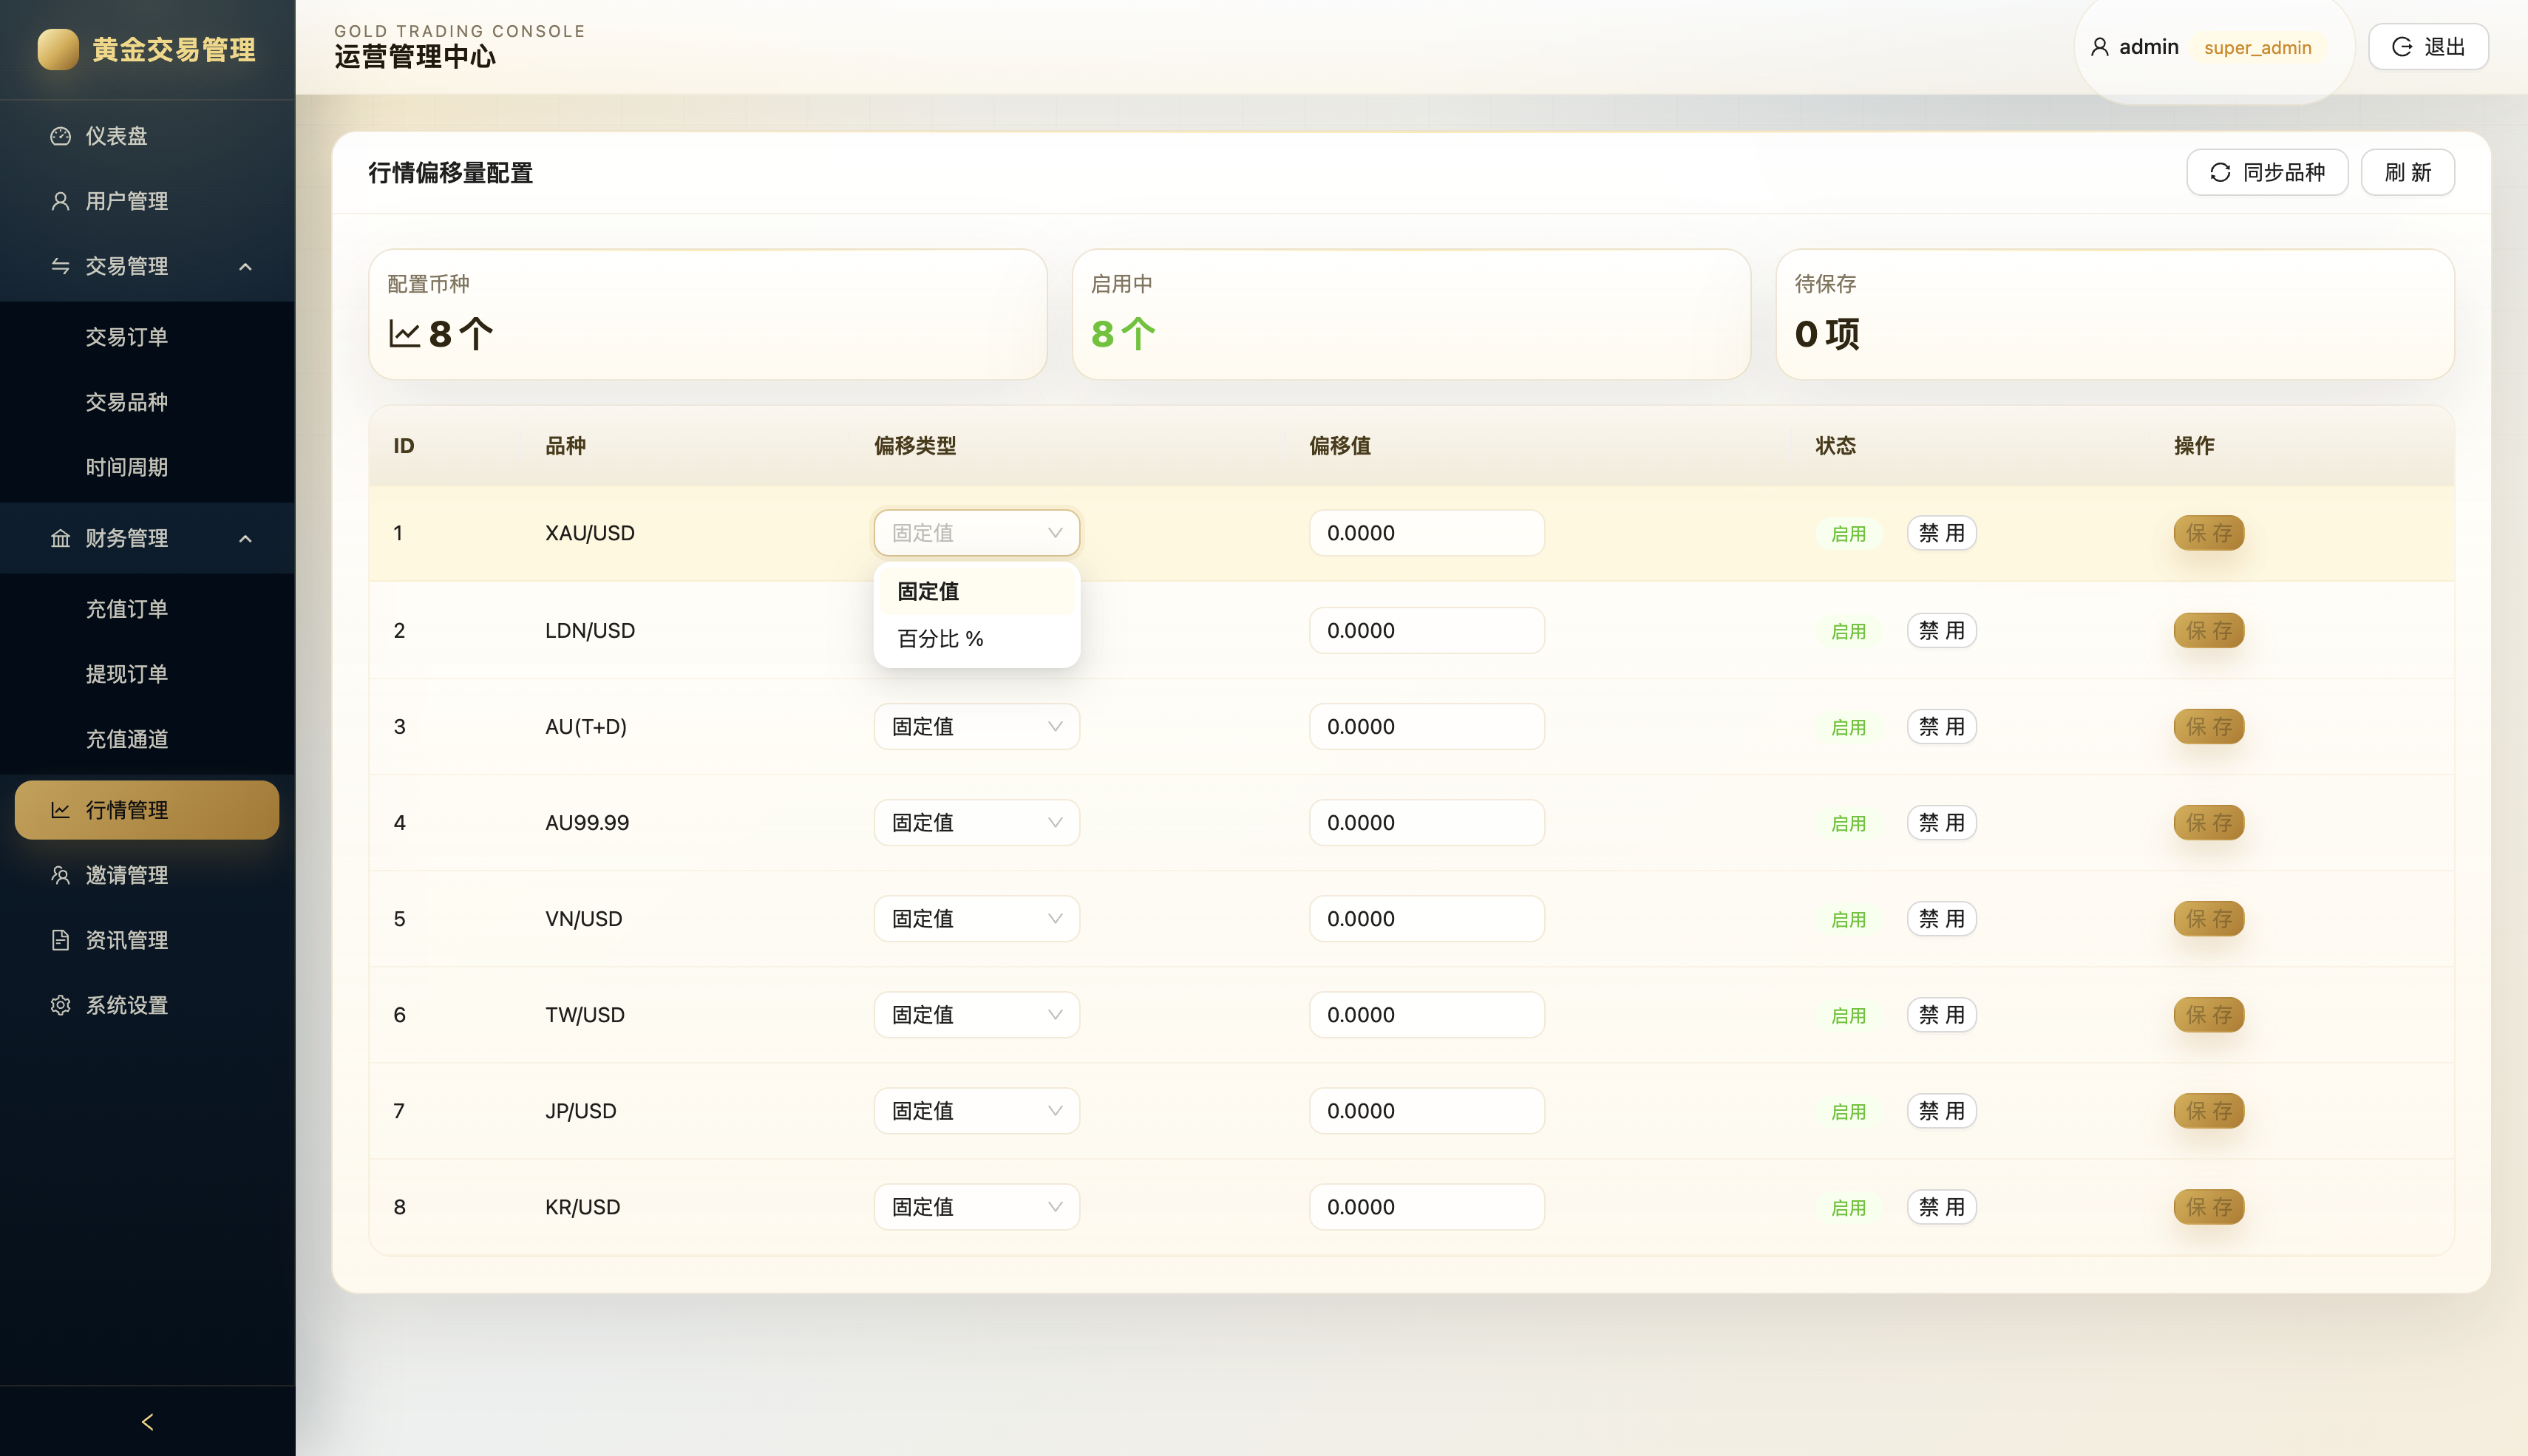Click the chart icon beside 8 个
2528x1456 pixels.
404,333
